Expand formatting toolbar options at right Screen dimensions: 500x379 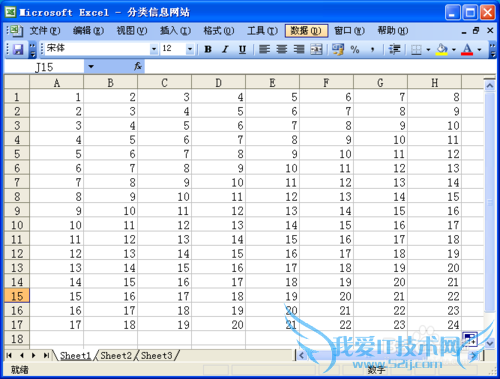(492, 50)
